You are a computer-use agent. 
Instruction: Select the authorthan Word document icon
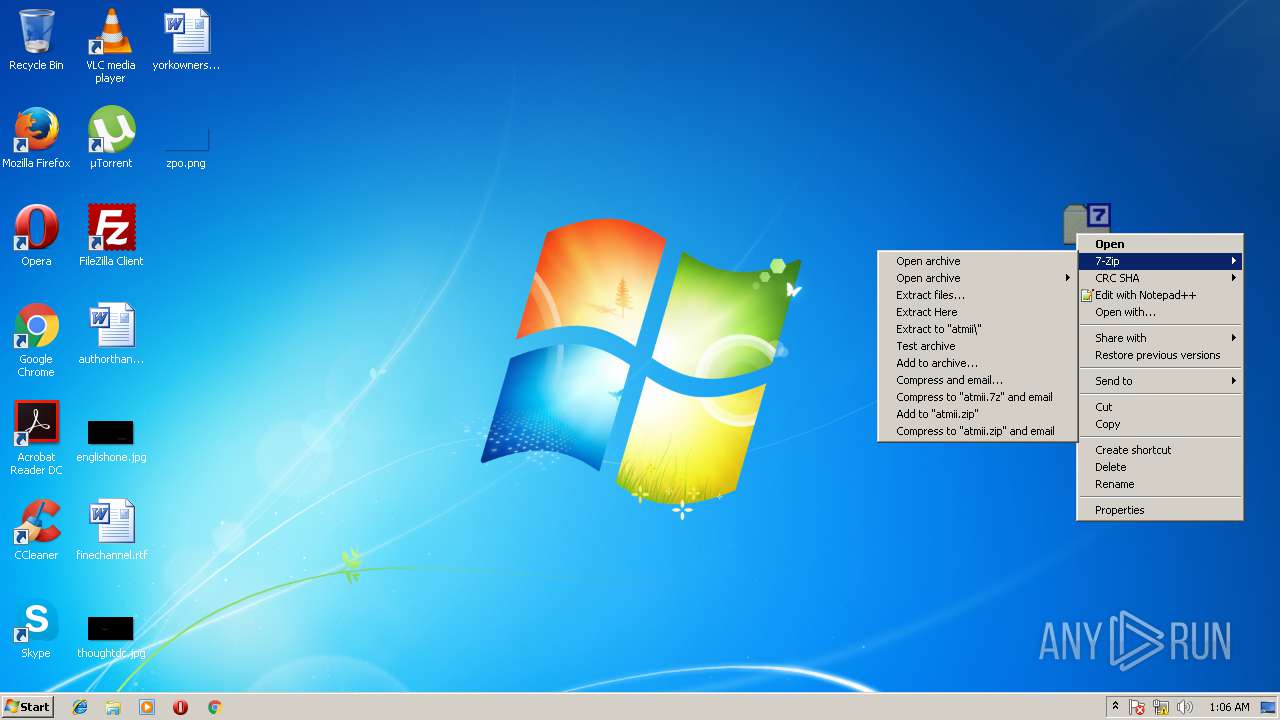click(x=111, y=334)
